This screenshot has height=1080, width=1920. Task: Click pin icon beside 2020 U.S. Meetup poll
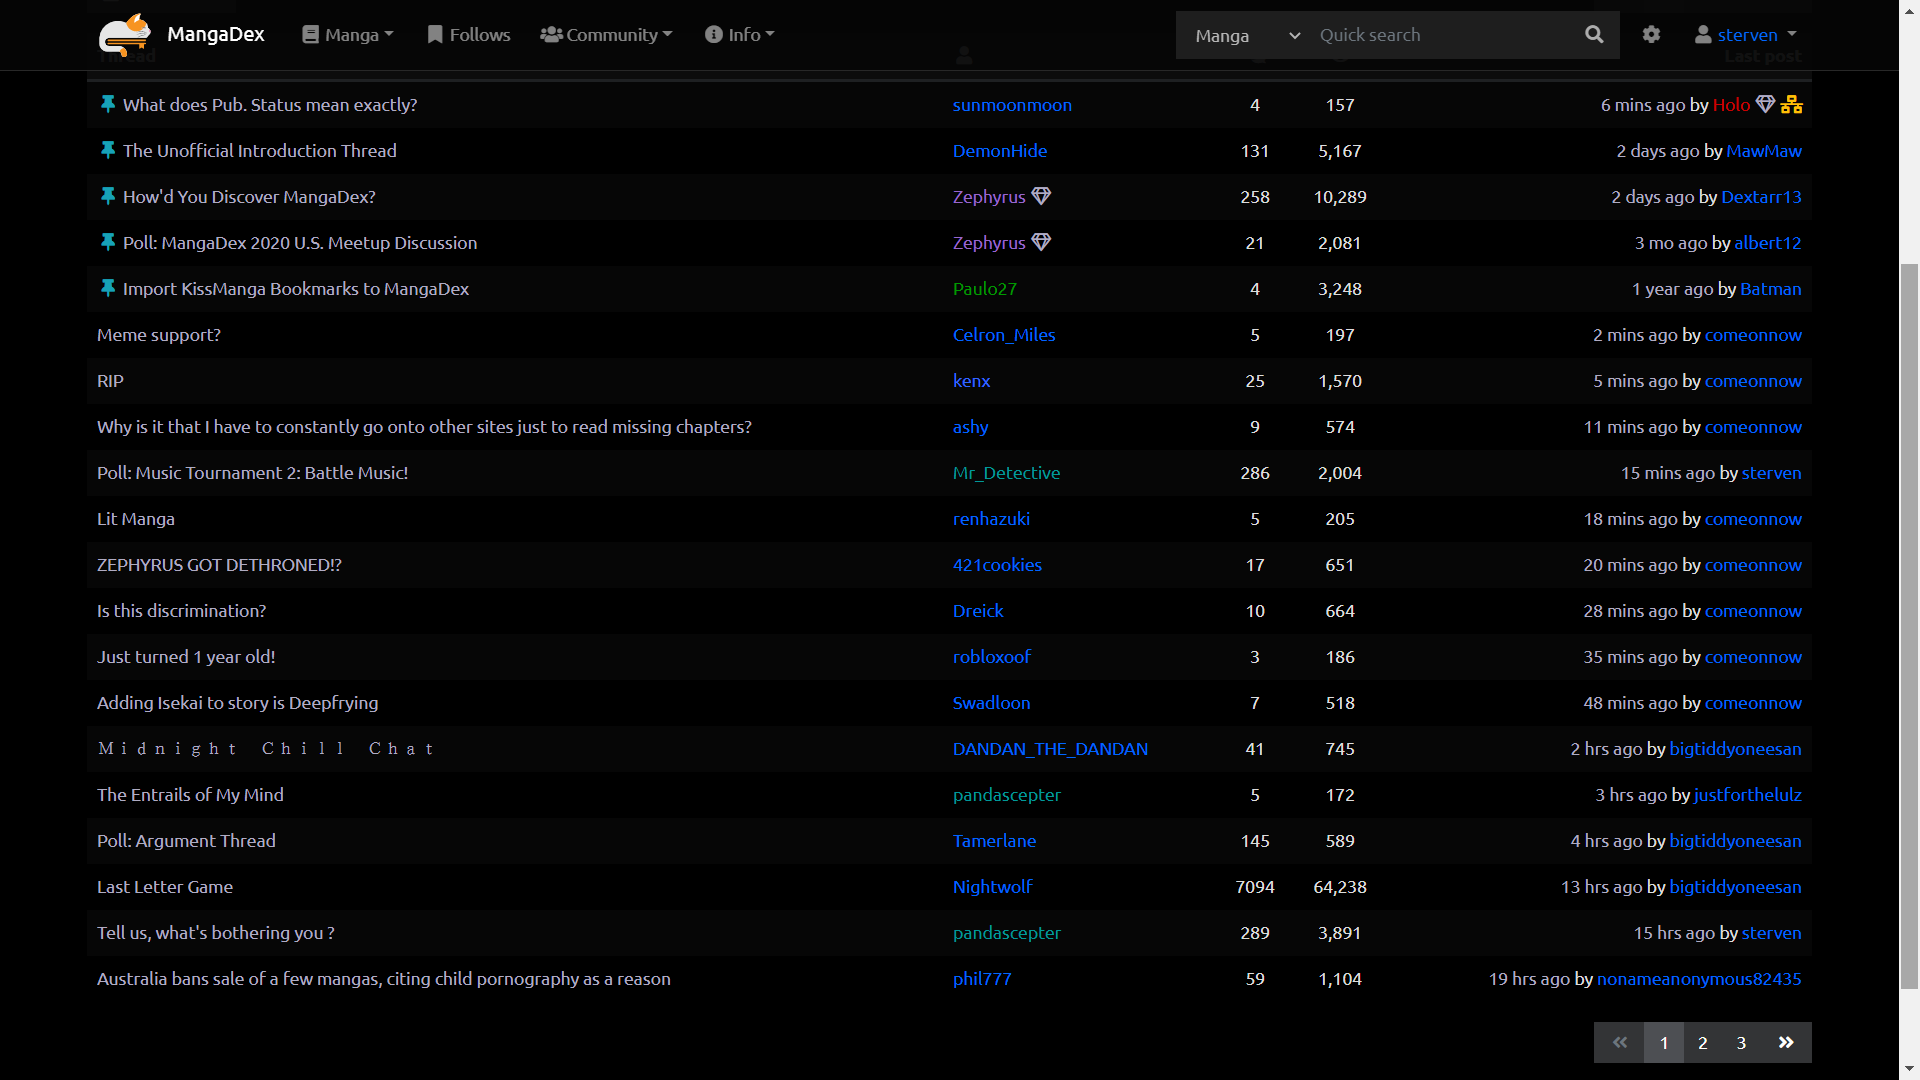(108, 242)
